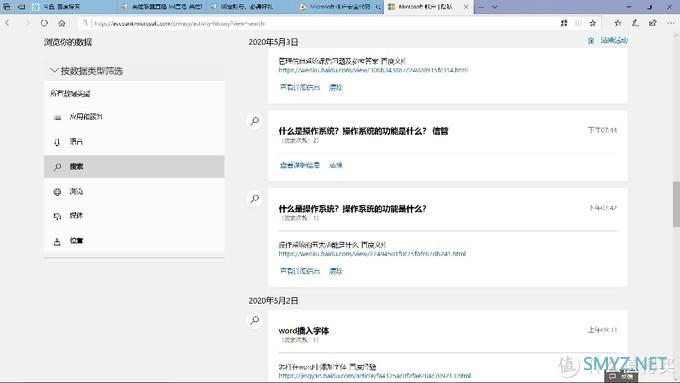Viewport: 680px width, 383px height.
Task: Open the favorites hub icon
Action: (x=618, y=23)
